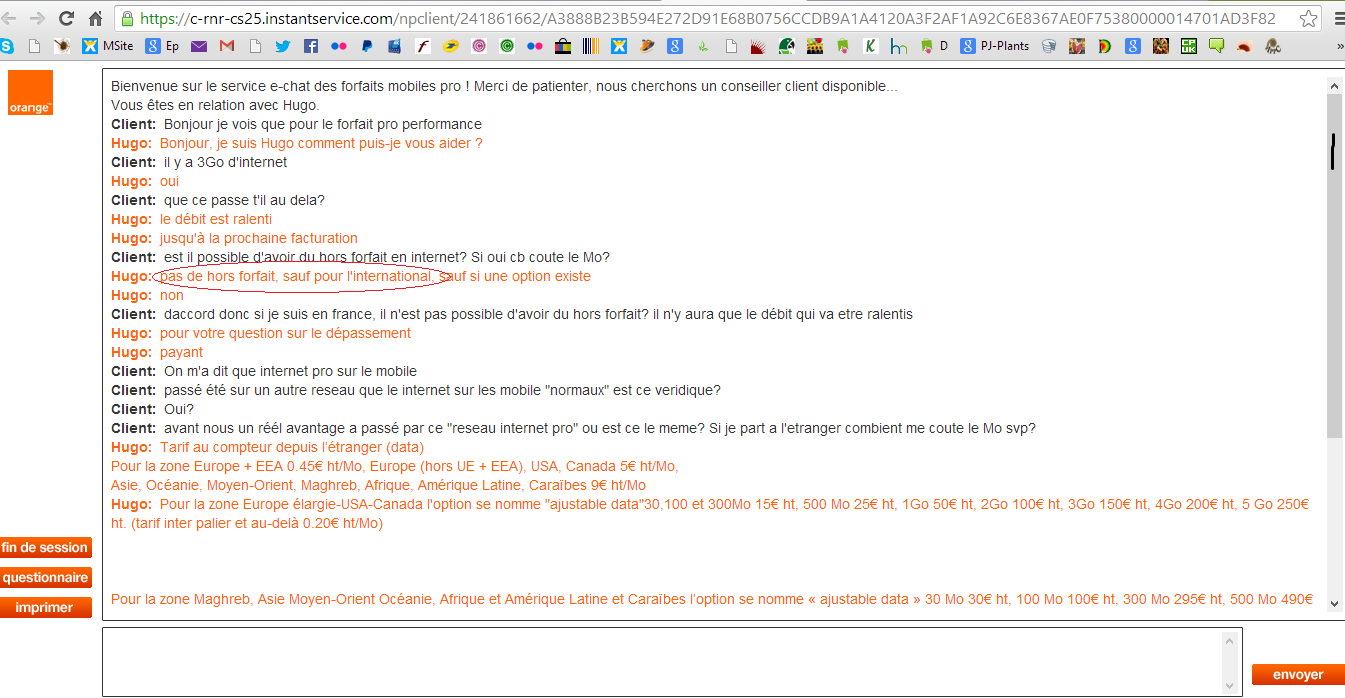Click the chat transcript scrollbar thumb
The width and height of the screenshot is (1345, 698).
[x=1334, y=265]
